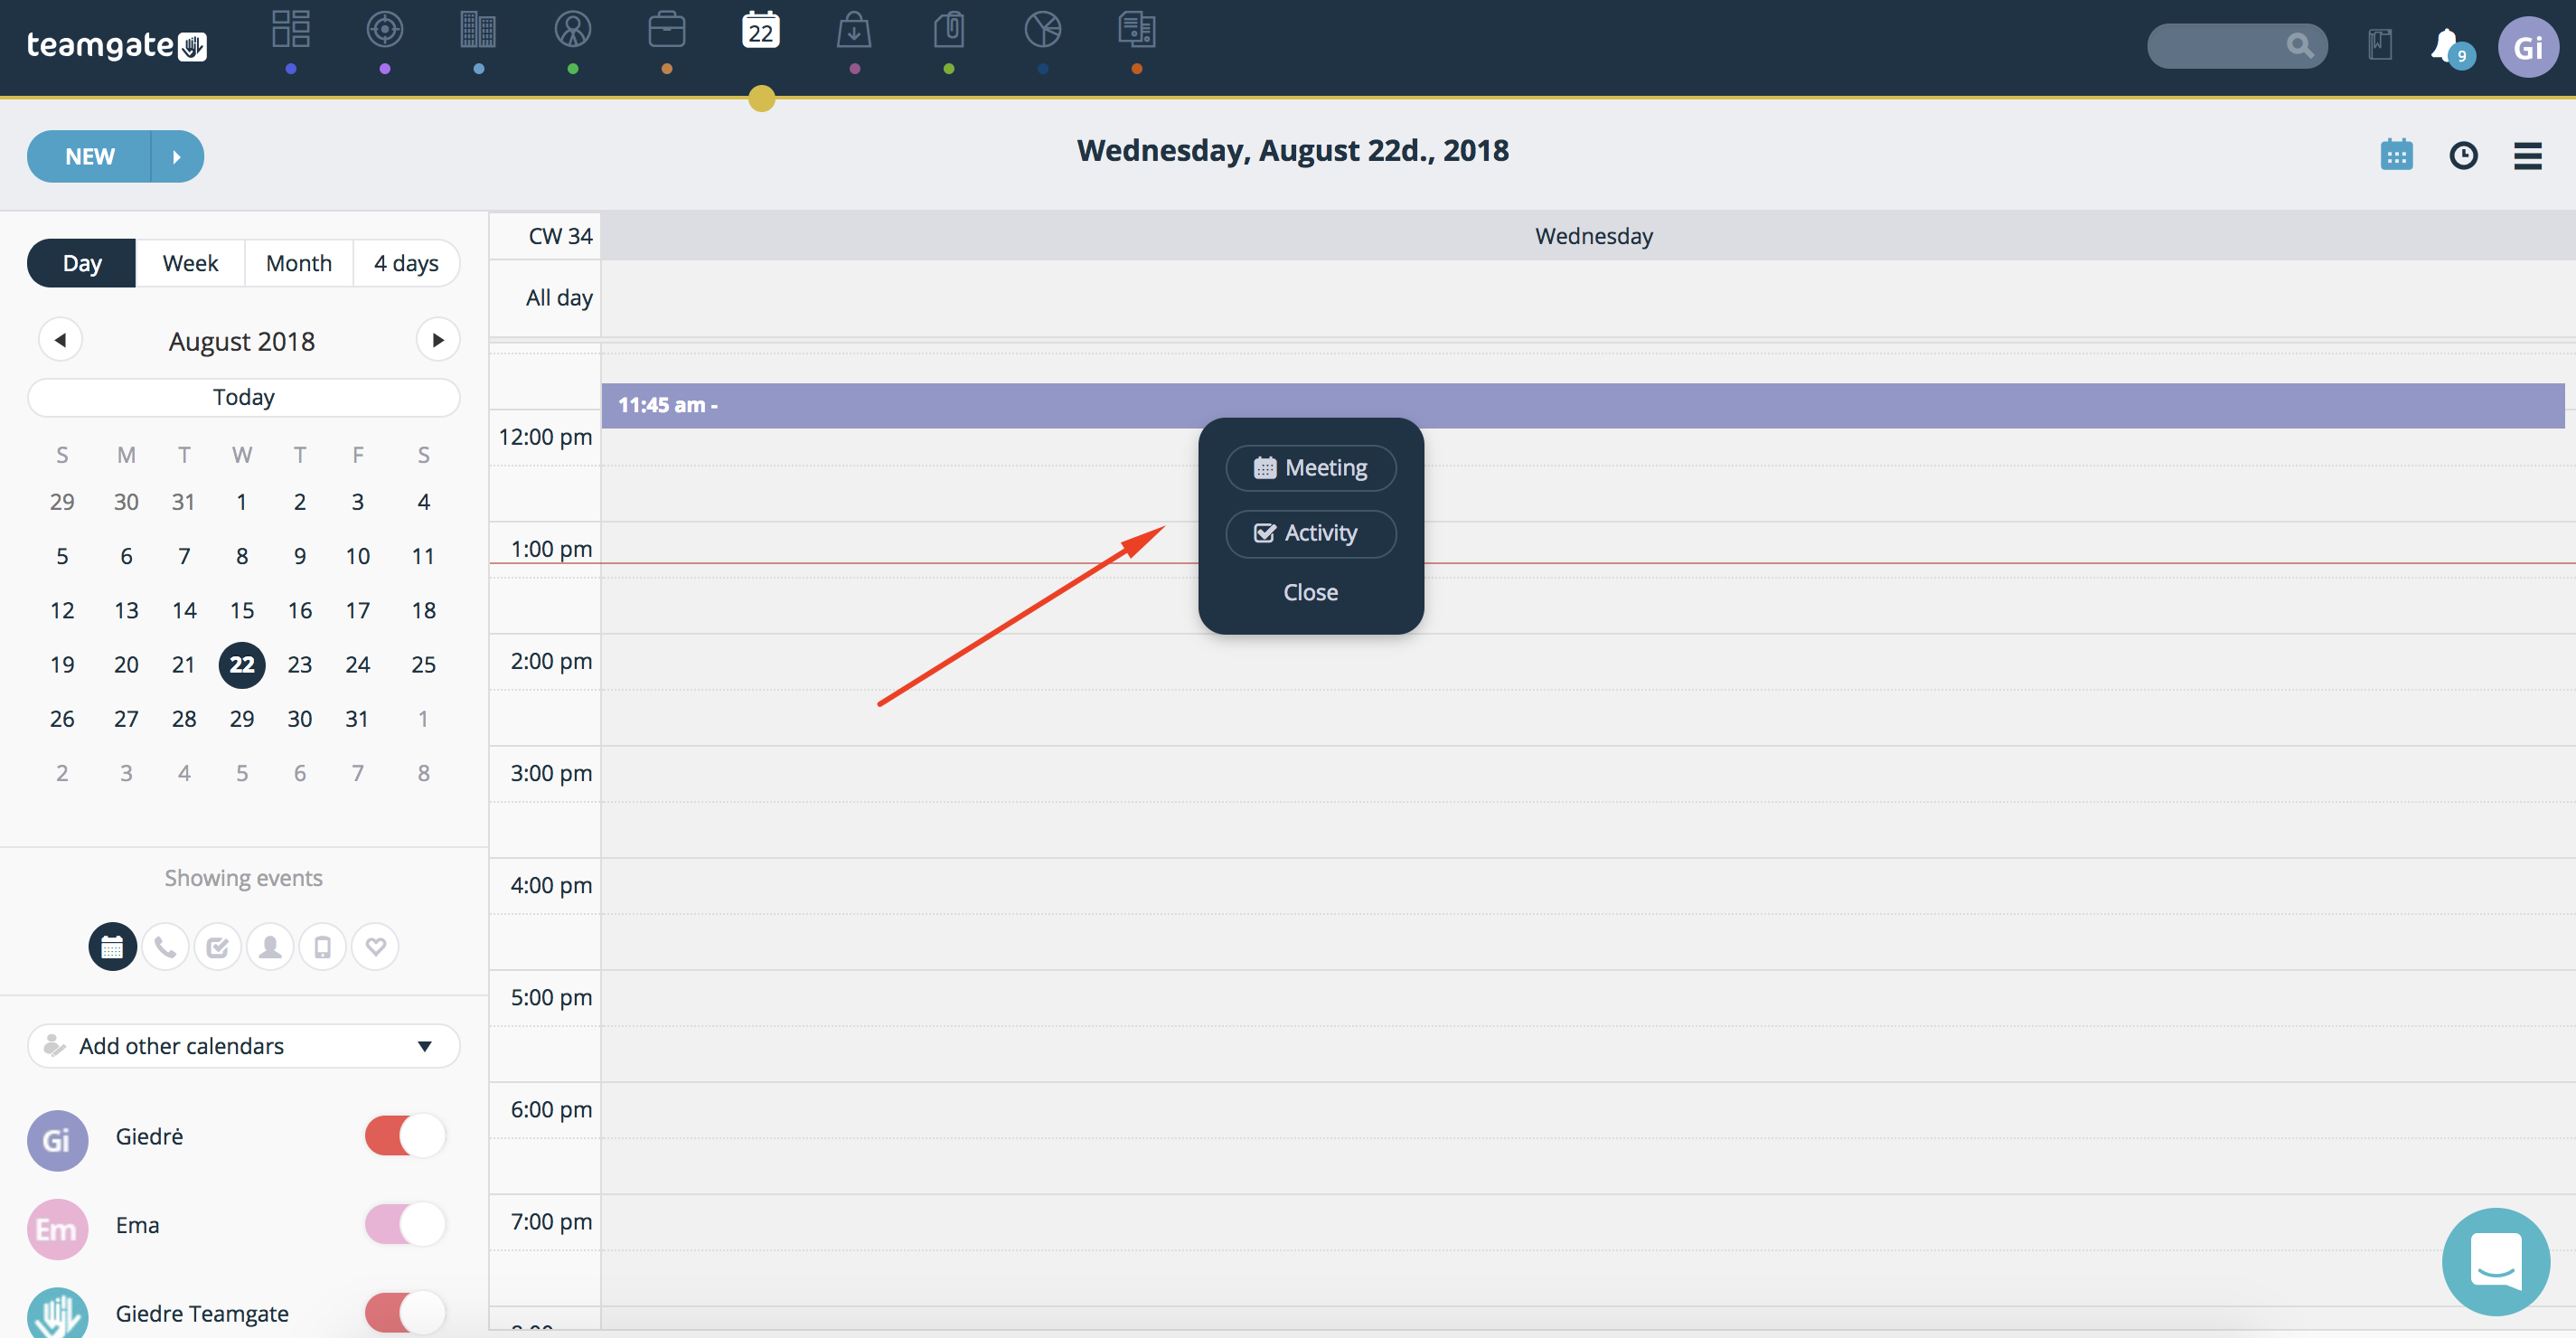The image size is (2576, 1338).
Task: Open the Gi user avatar menu
Action: pyautogui.click(x=2527, y=47)
